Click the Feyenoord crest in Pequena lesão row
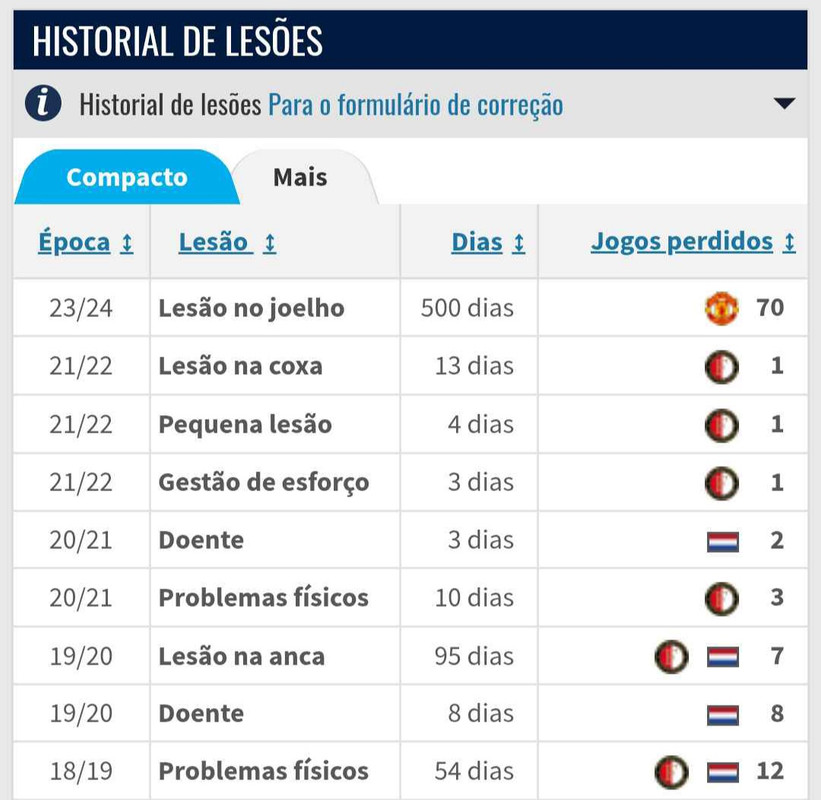The image size is (821, 800). [722, 425]
